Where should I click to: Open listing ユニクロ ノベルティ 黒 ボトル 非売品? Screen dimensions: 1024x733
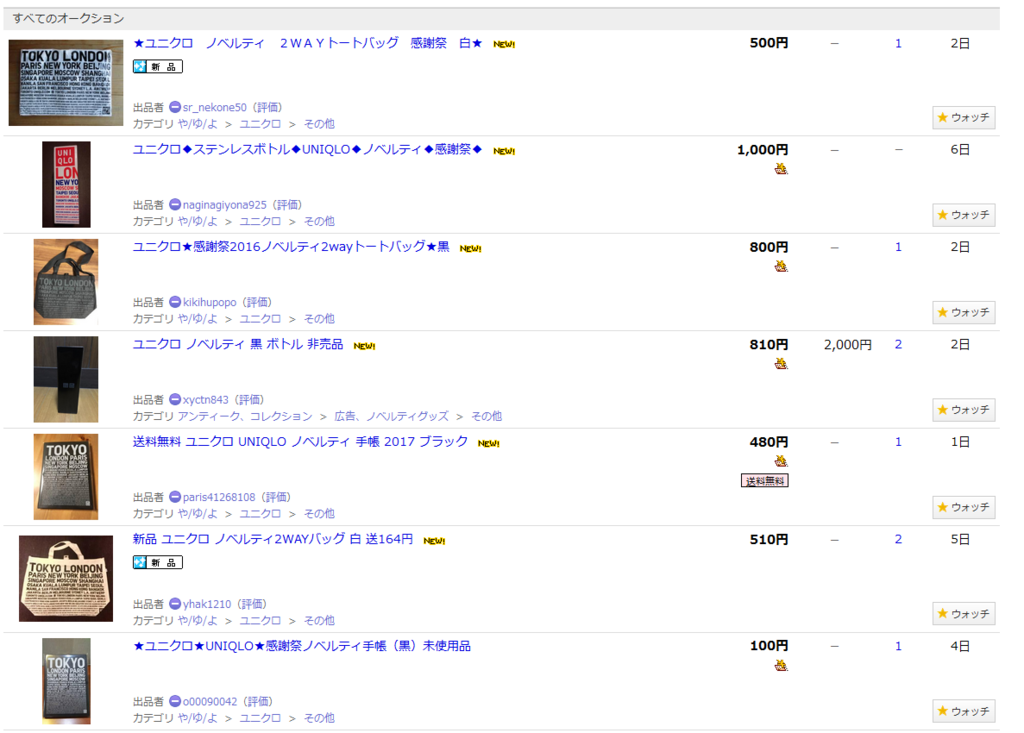(238, 344)
